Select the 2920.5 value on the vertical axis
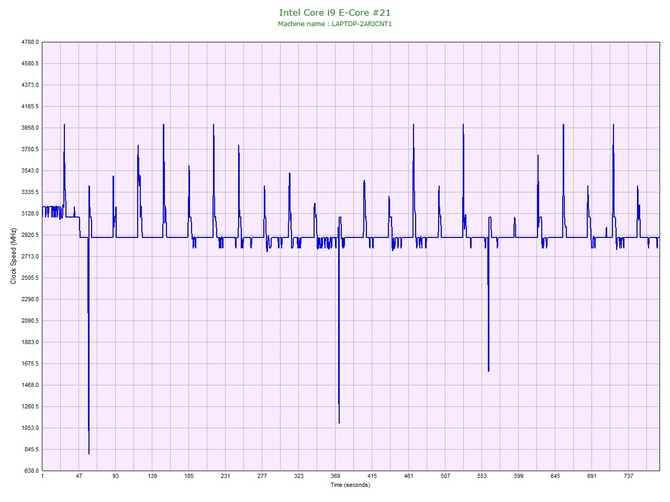 (x=30, y=235)
